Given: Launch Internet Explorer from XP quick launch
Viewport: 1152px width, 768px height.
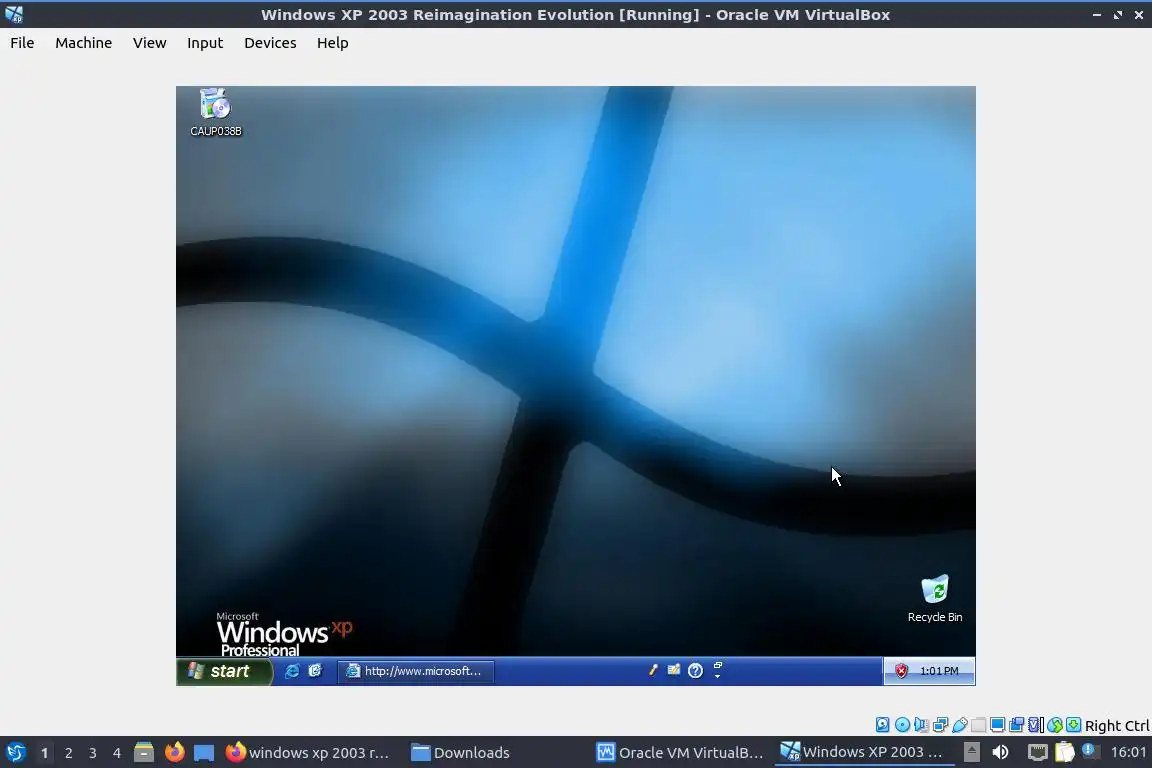Looking at the screenshot, I should tap(292, 671).
